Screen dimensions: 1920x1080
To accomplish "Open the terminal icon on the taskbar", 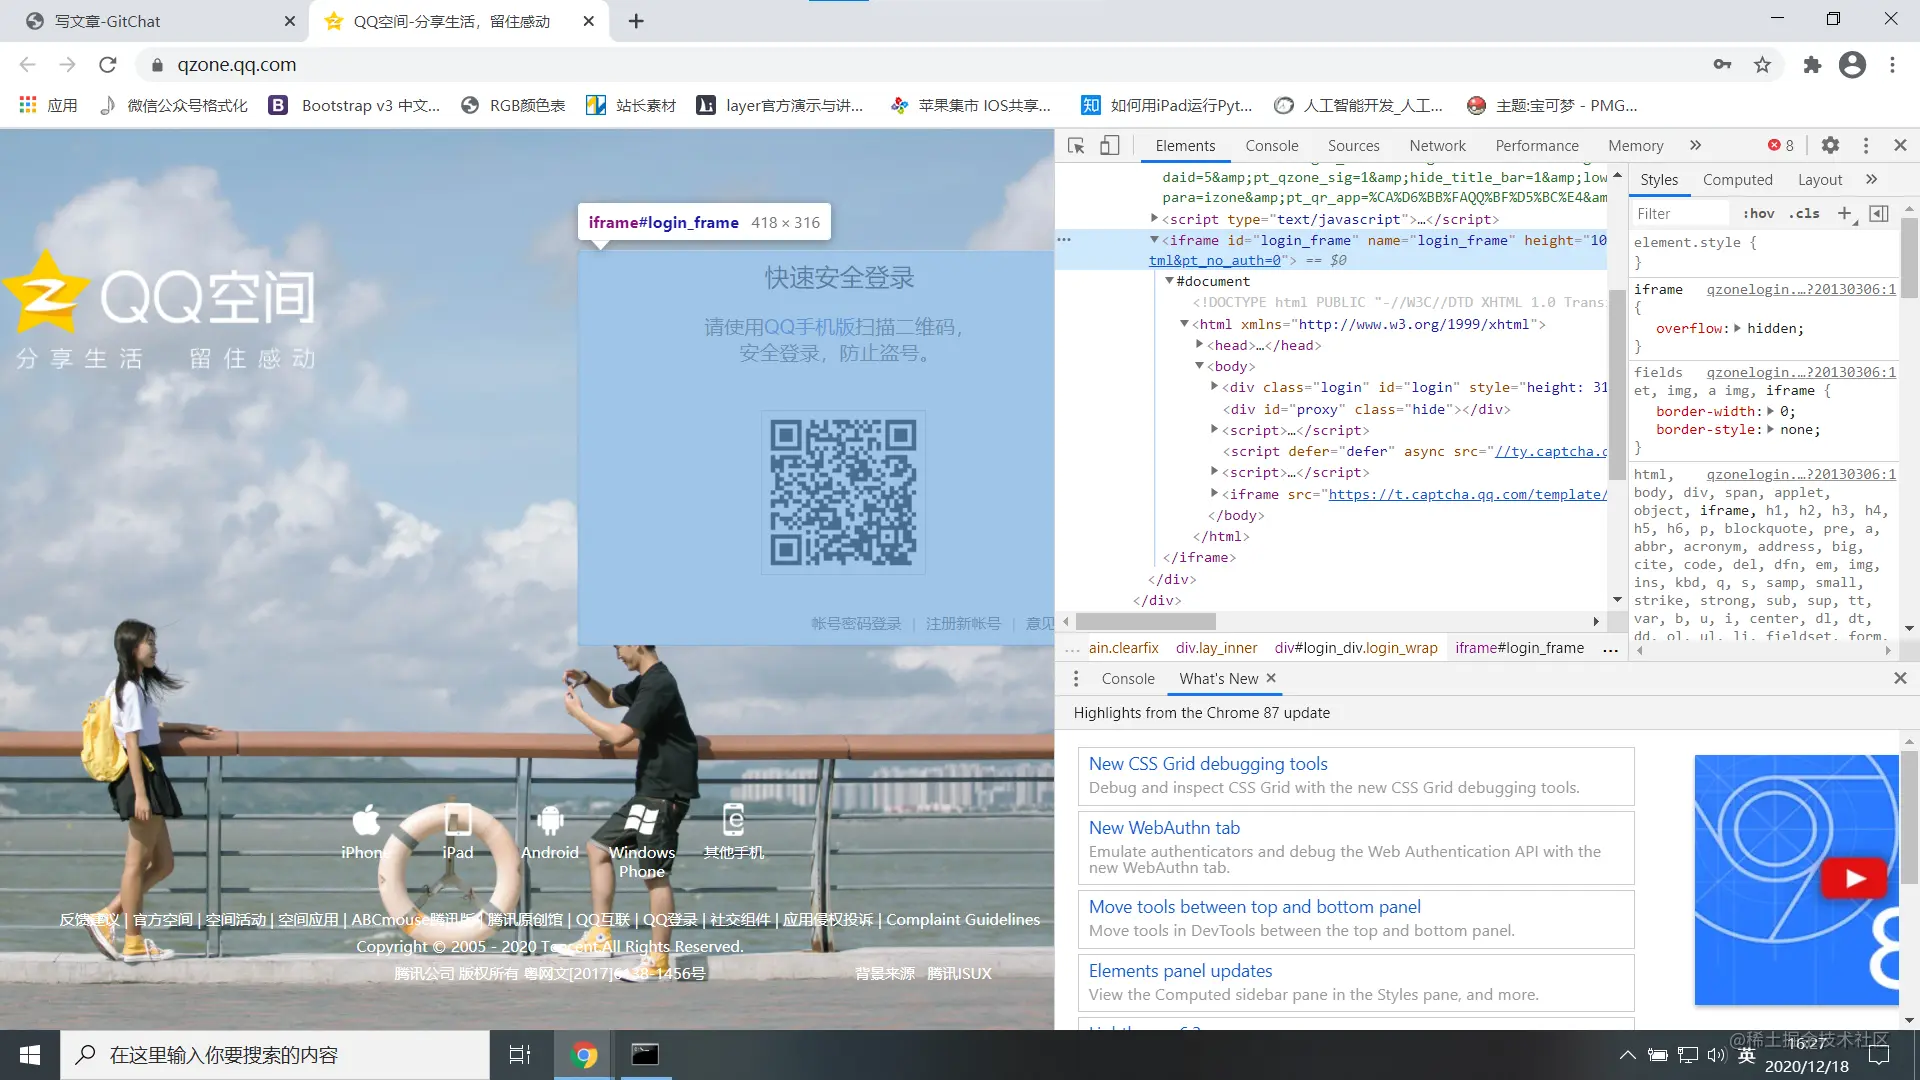I will tap(645, 1055).
